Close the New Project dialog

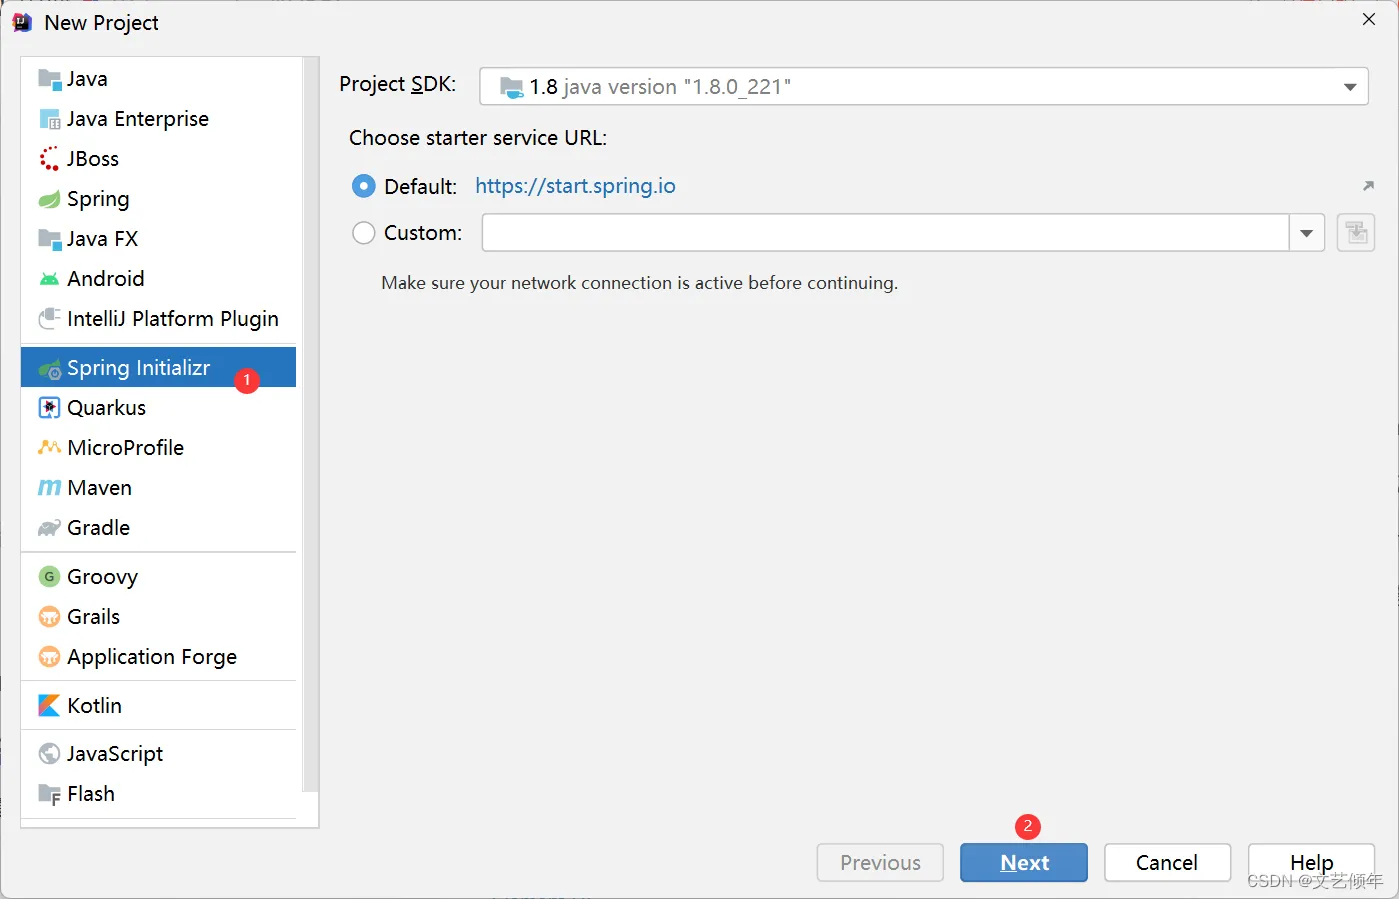(1369, 20)
